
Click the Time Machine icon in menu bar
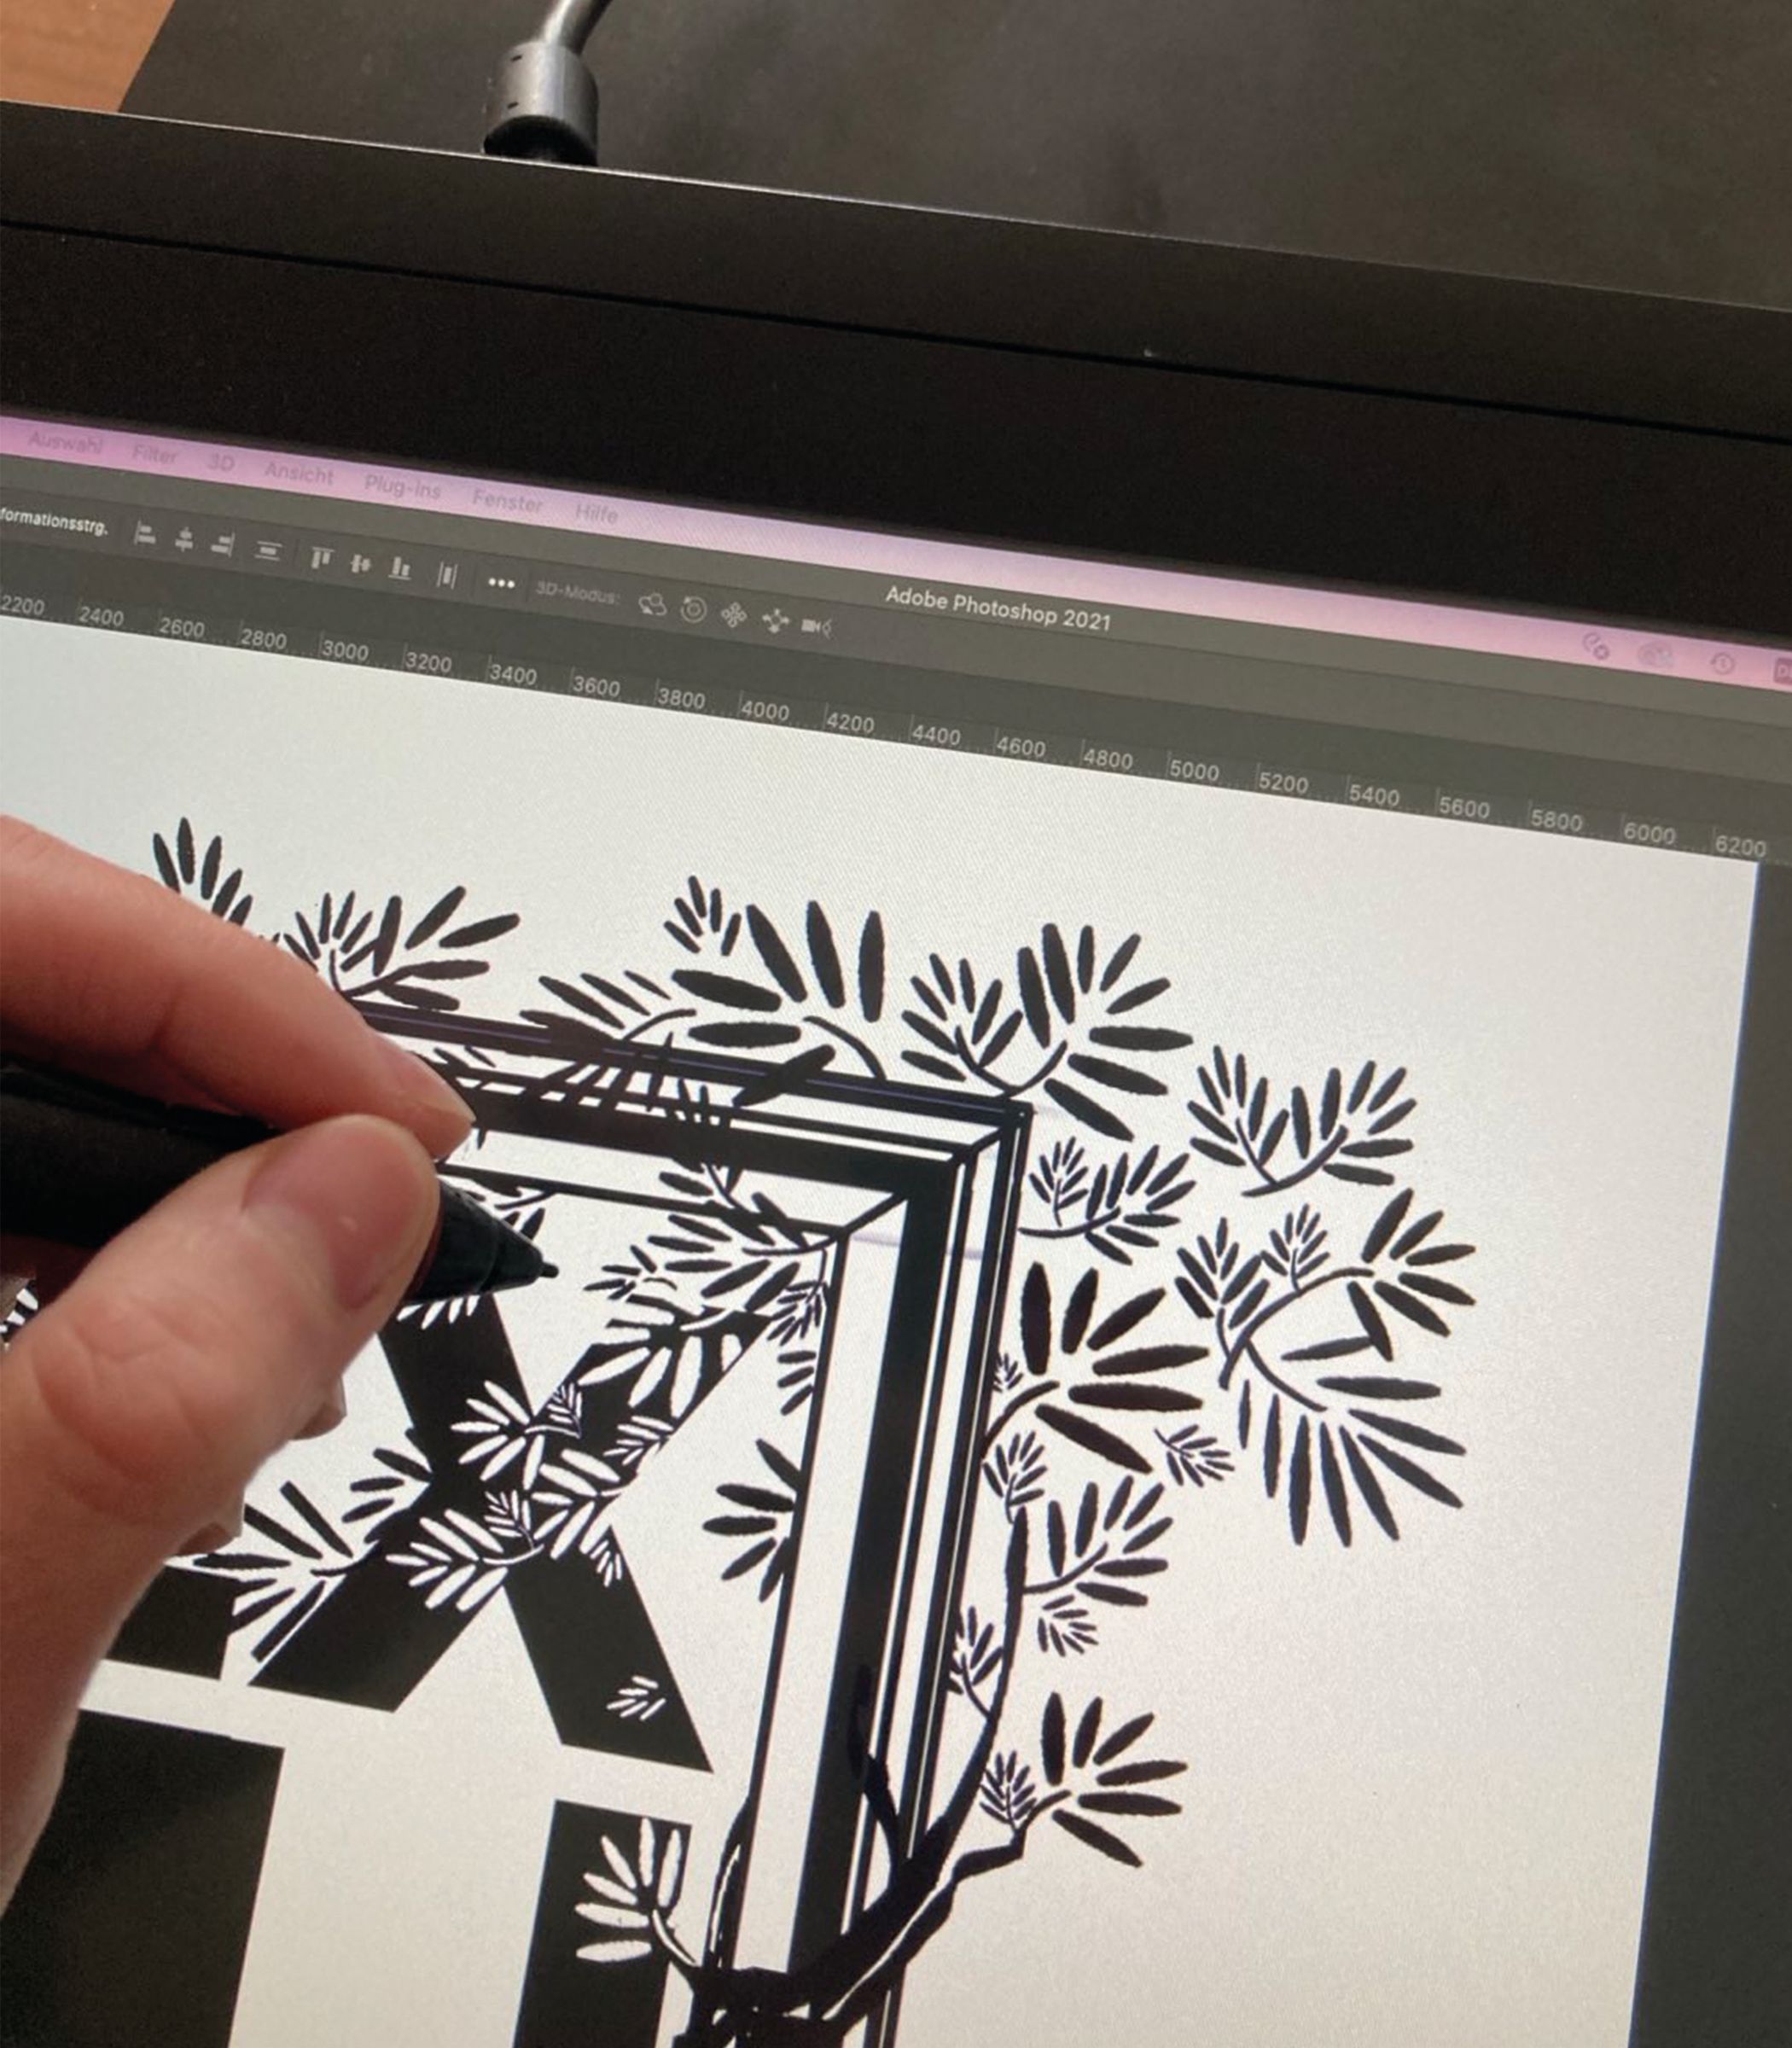point(1722,663)
